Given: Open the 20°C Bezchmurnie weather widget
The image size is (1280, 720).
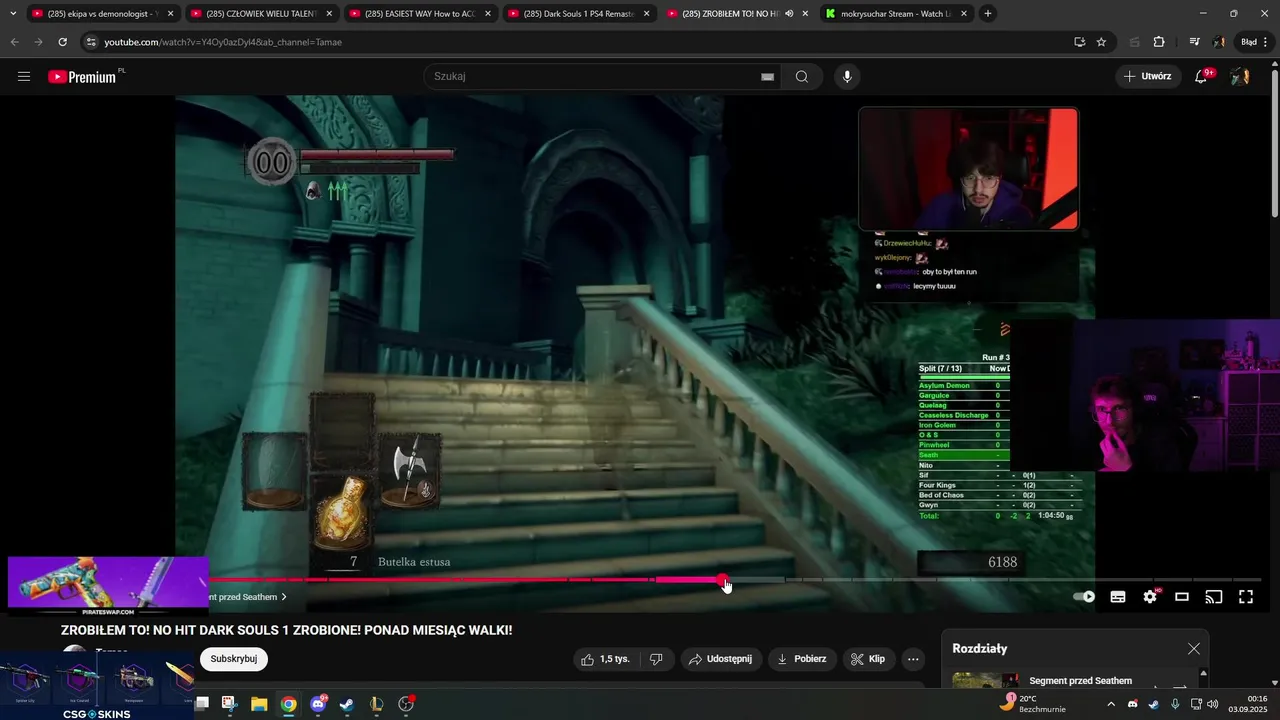Looking at the screenshot, I should click(1034, 704).
